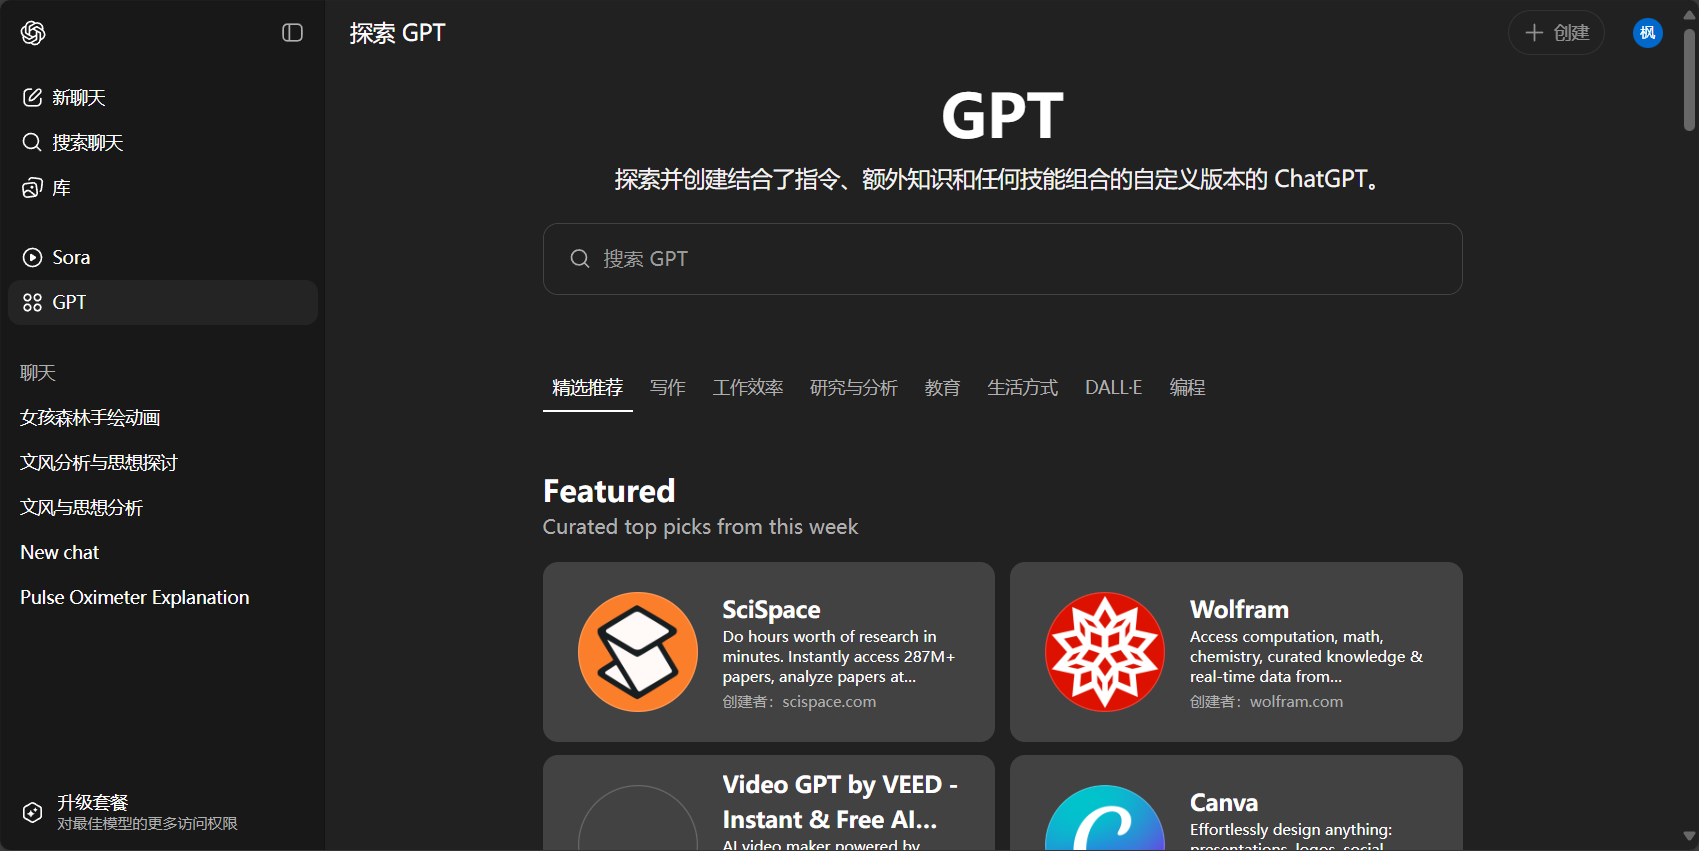This screenshot has width=1699, height=851.
Task: Switch to the 写作 tab
Action: (x=668, y=387)
